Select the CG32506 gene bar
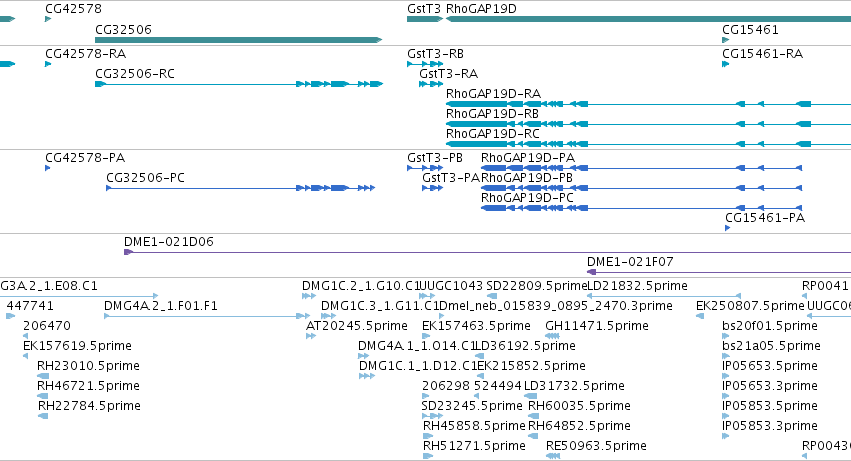 click(238, 40)
